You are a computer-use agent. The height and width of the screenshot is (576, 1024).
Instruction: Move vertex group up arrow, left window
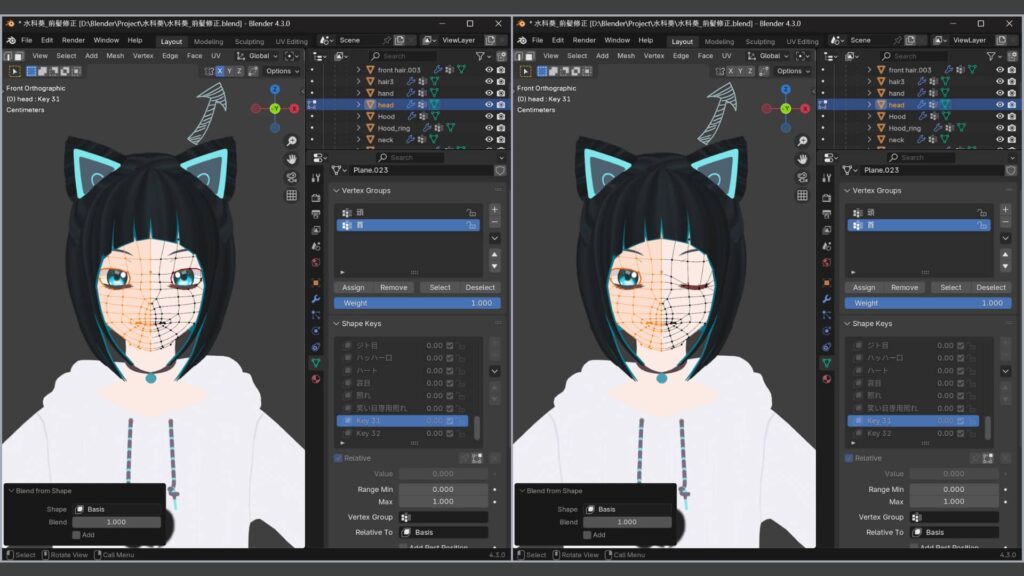(x=494, y=254)
